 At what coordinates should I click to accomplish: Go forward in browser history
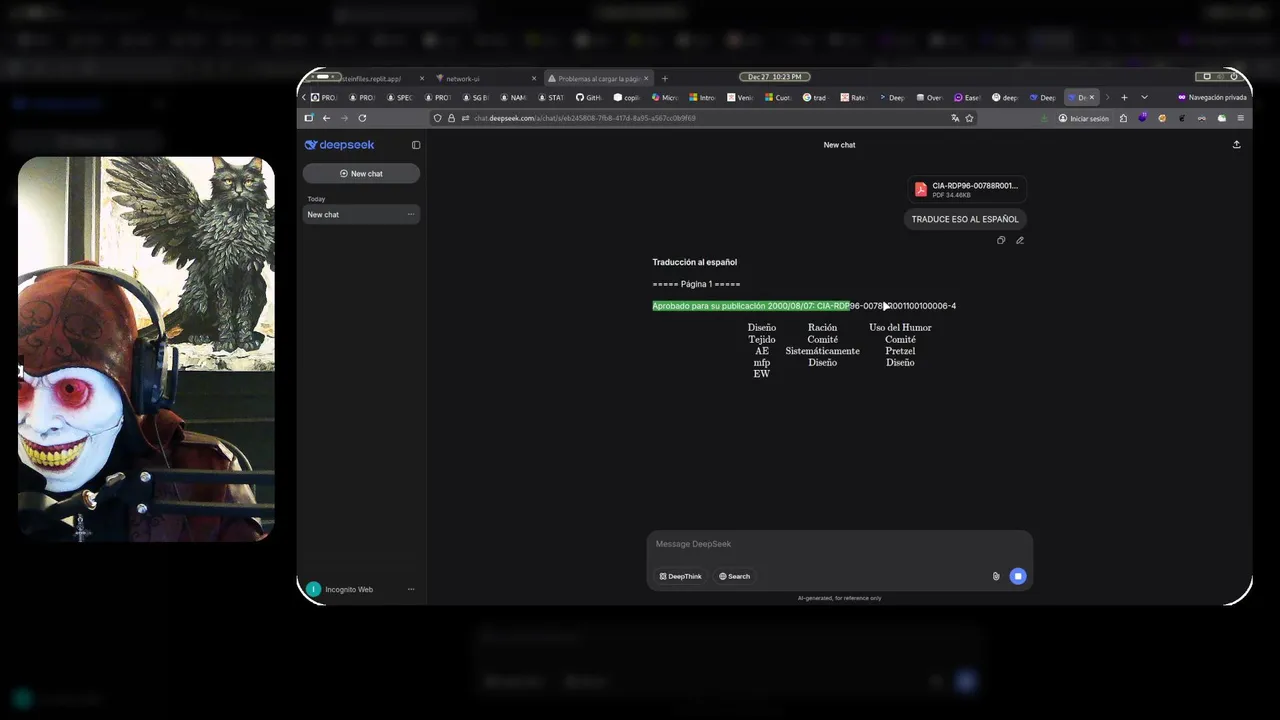tap(344, 118)
